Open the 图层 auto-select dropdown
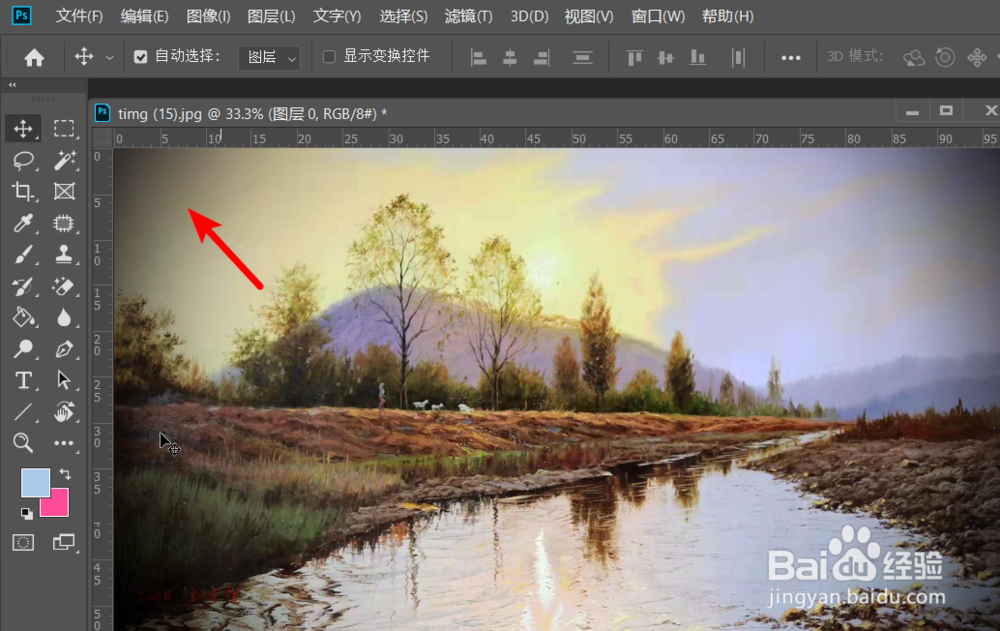The height and width of the screenshot is (631, 1000). pos(270,57)
